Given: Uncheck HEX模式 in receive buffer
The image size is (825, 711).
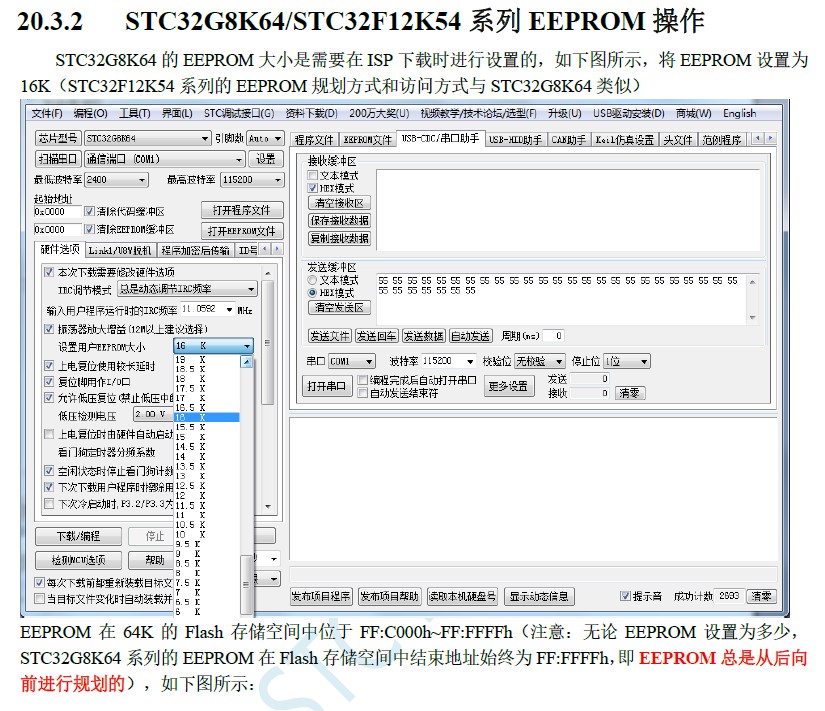Looking at the screenshot, I should pos(313,188).
